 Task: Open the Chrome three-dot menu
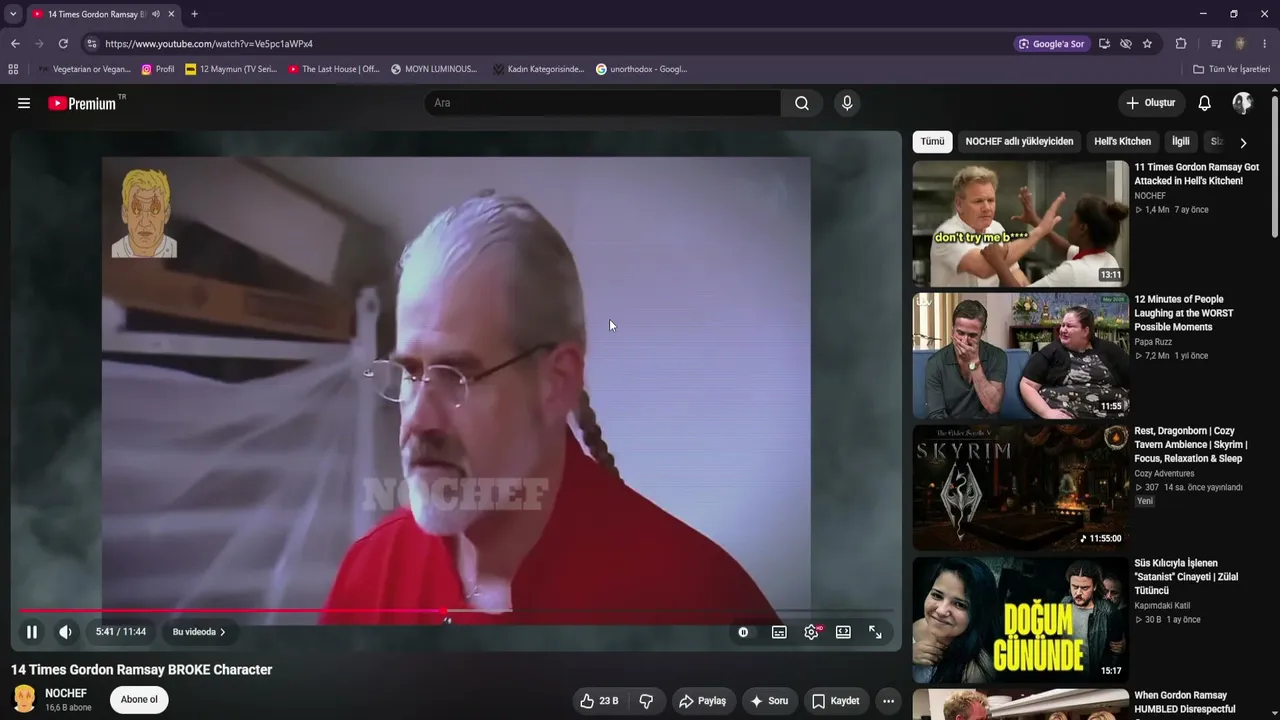[1265, 44]
